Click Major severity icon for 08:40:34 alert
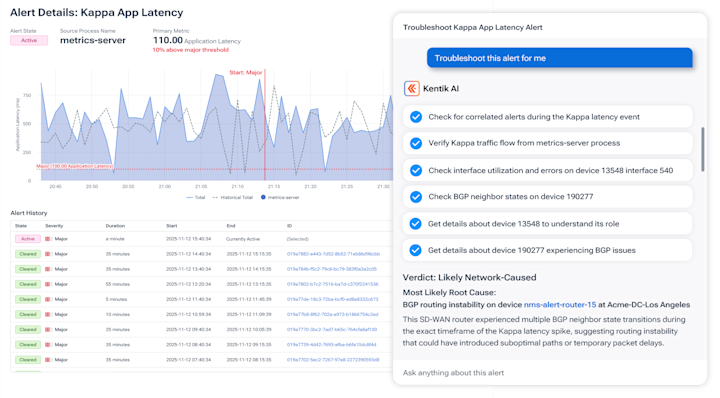The height and width of the screenshot is (398, 720). (x=47, y=345)
